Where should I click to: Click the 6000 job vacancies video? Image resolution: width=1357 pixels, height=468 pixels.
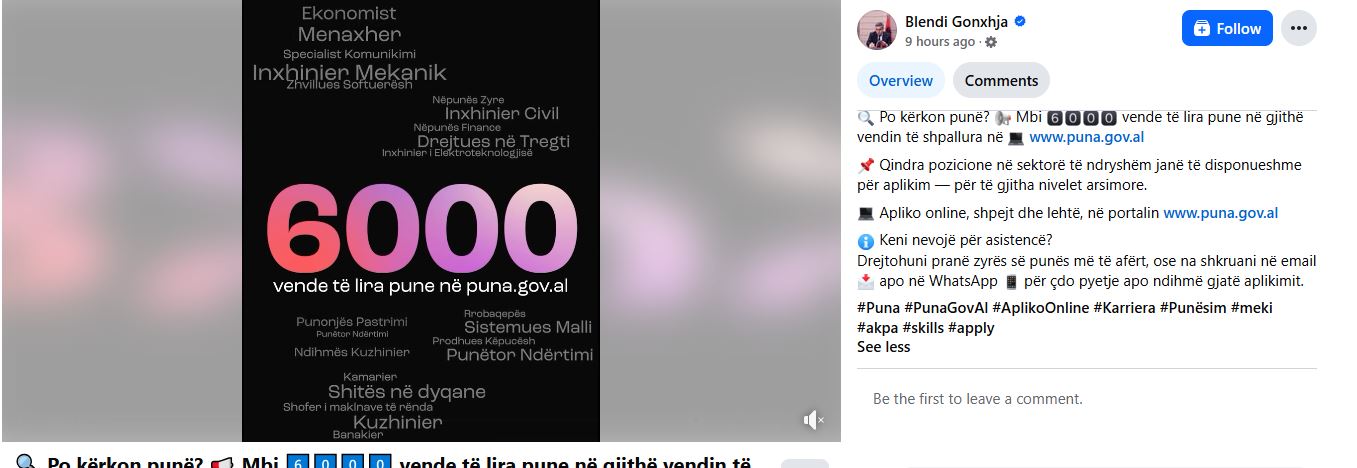[x=421, y=221]
